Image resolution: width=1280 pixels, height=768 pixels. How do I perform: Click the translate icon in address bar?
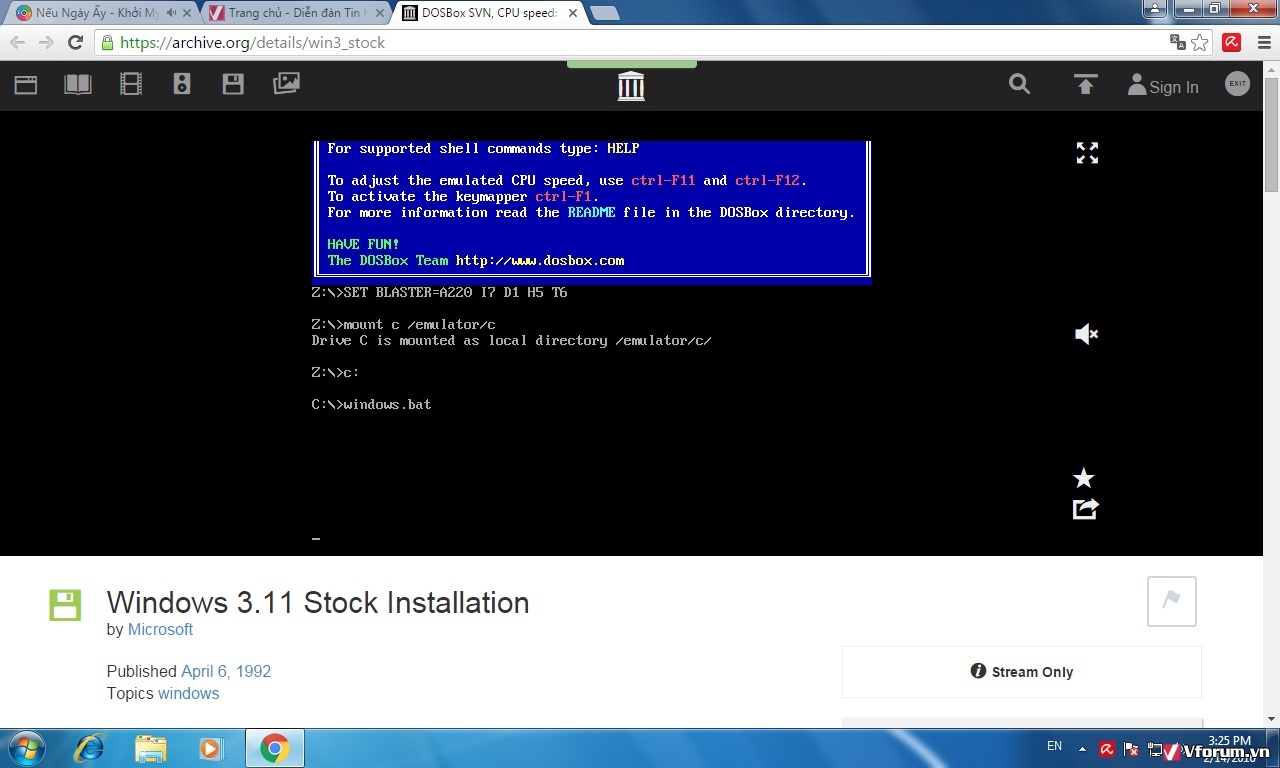(1178, 42)
